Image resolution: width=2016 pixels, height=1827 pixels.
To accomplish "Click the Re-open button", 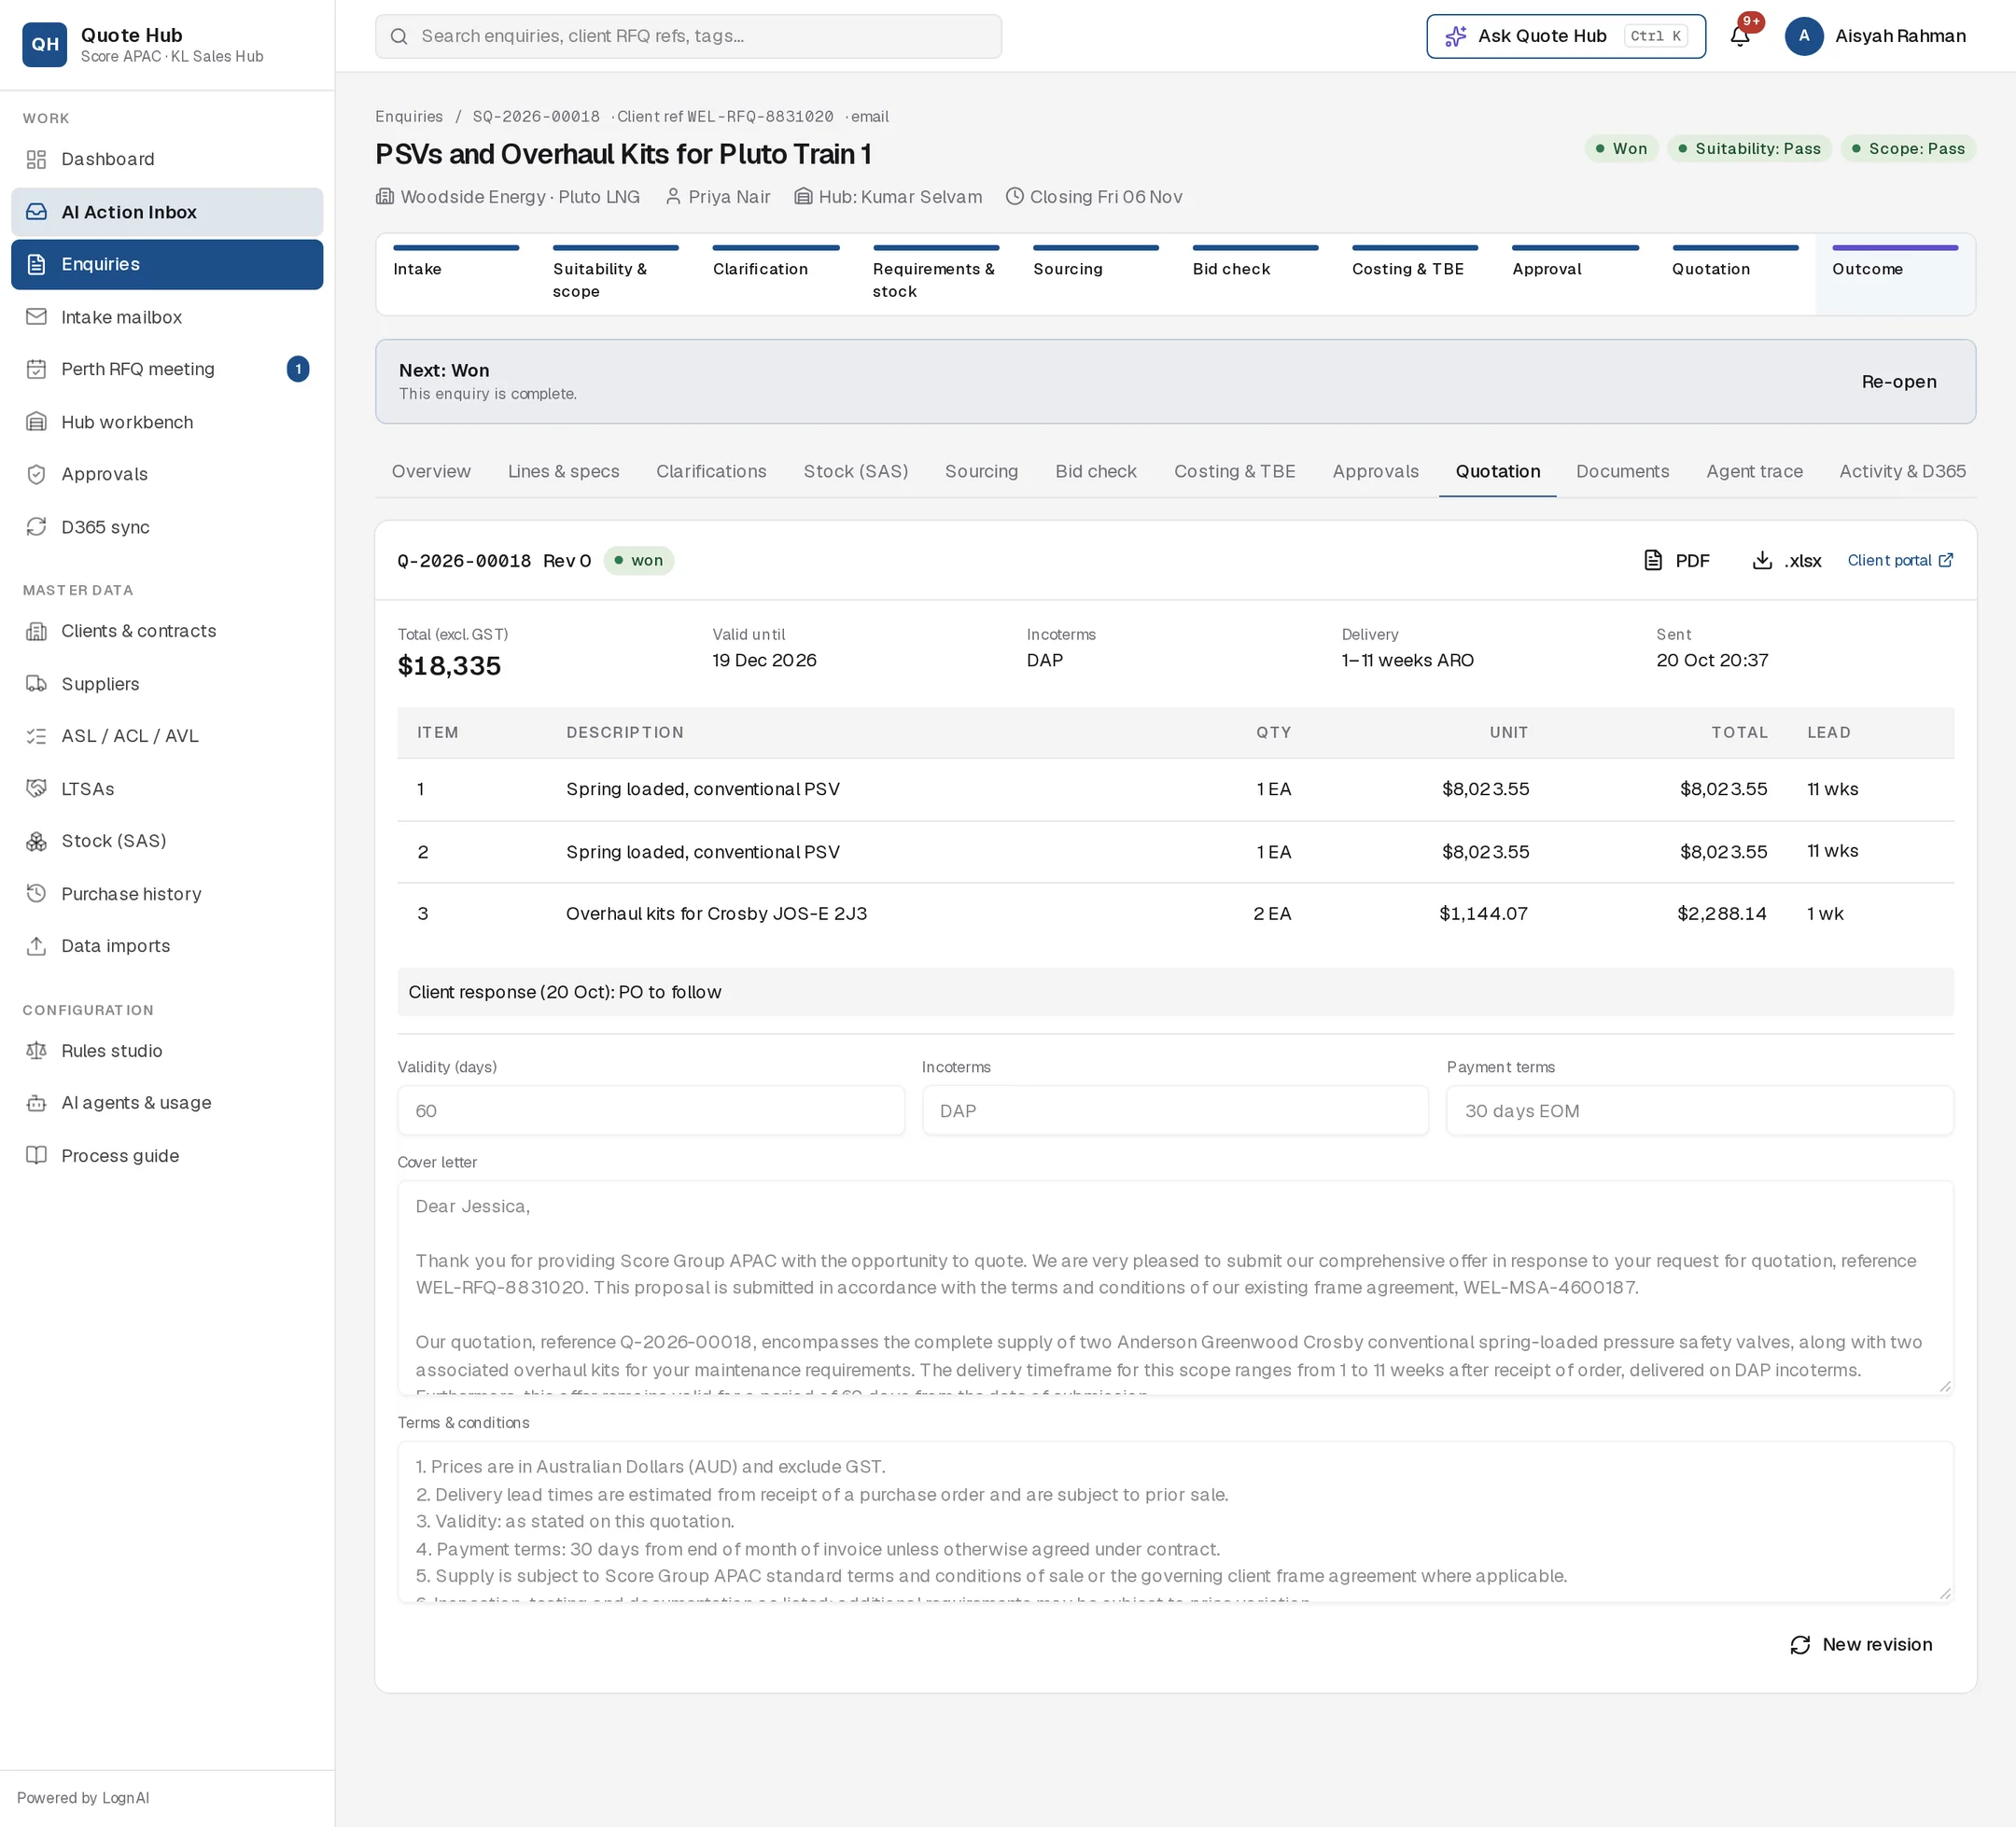I will (x=1898, y=382).
